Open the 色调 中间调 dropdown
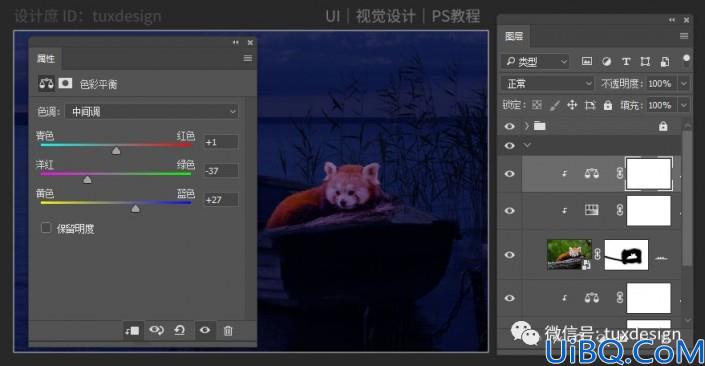 point(152,111)
